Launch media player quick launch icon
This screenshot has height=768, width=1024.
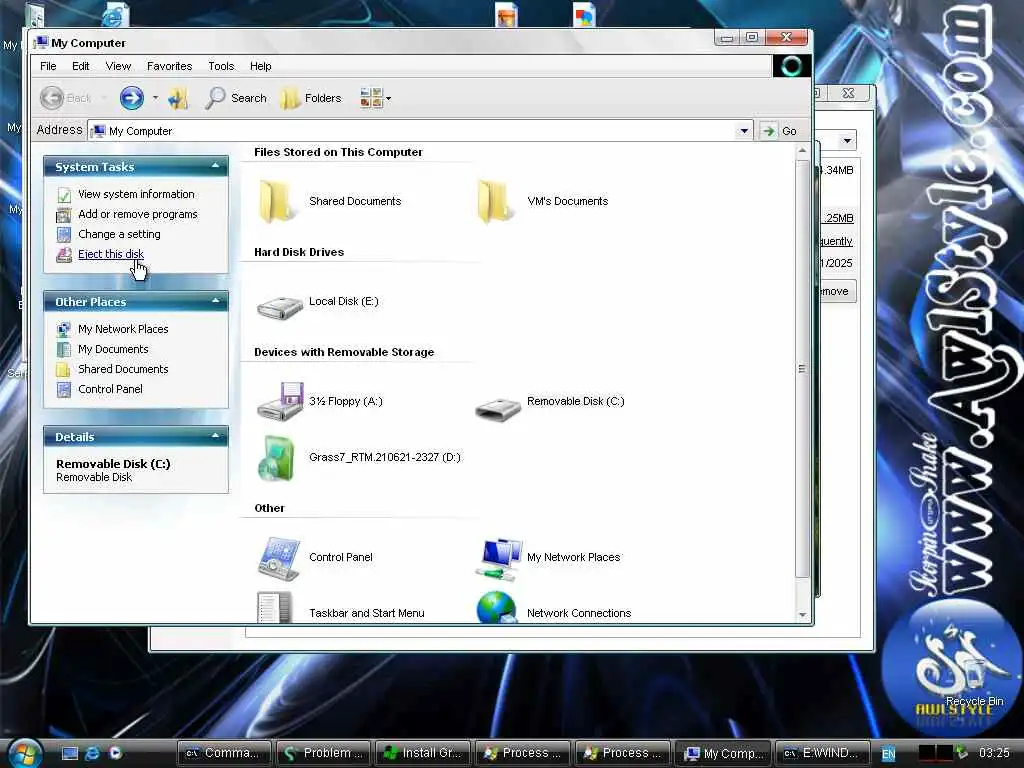pyautogui.click(x=115, y=753)
